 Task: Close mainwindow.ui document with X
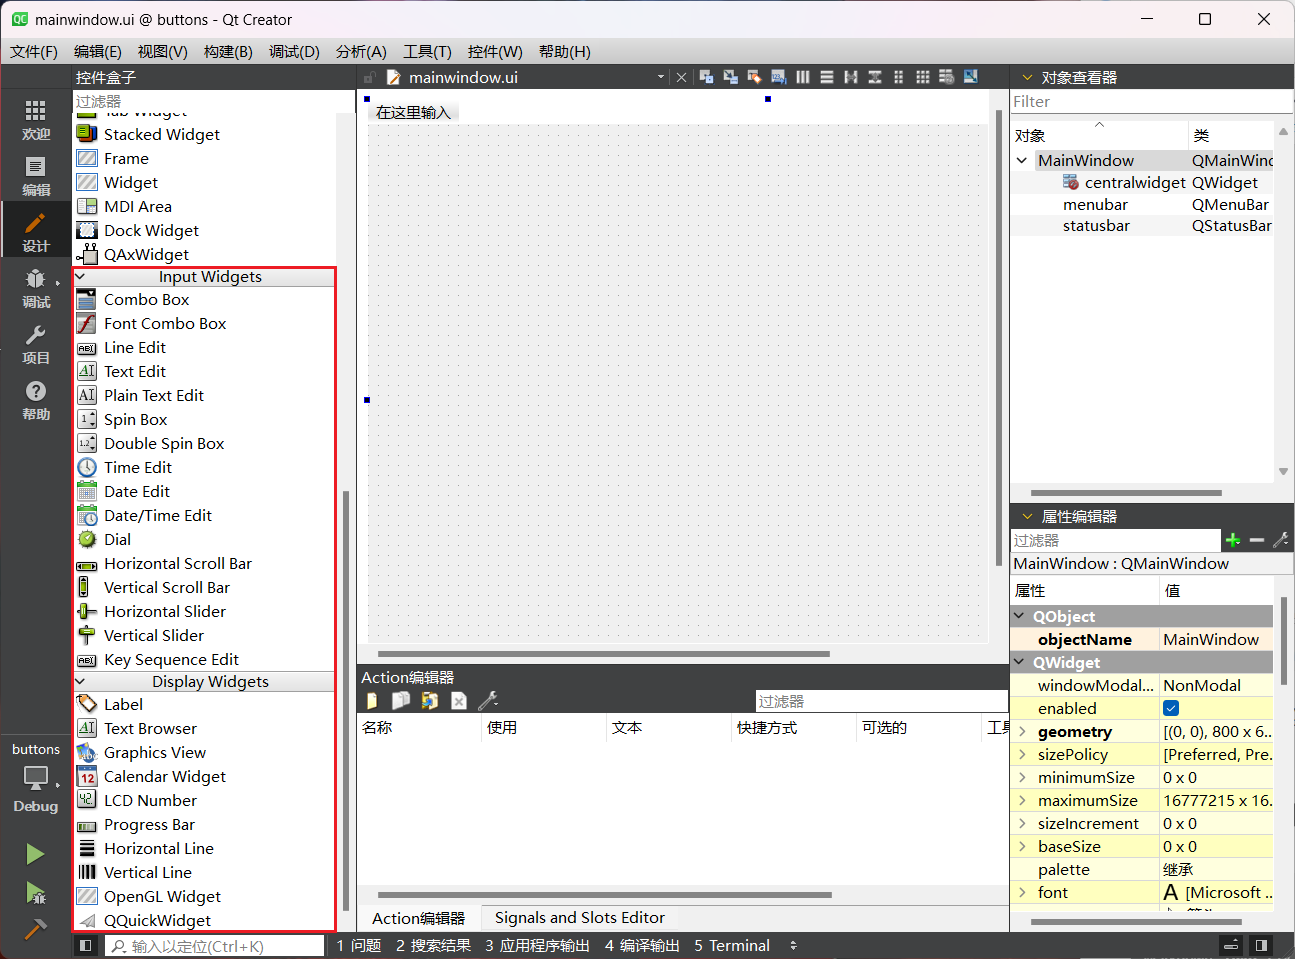[x=681, y=77]
